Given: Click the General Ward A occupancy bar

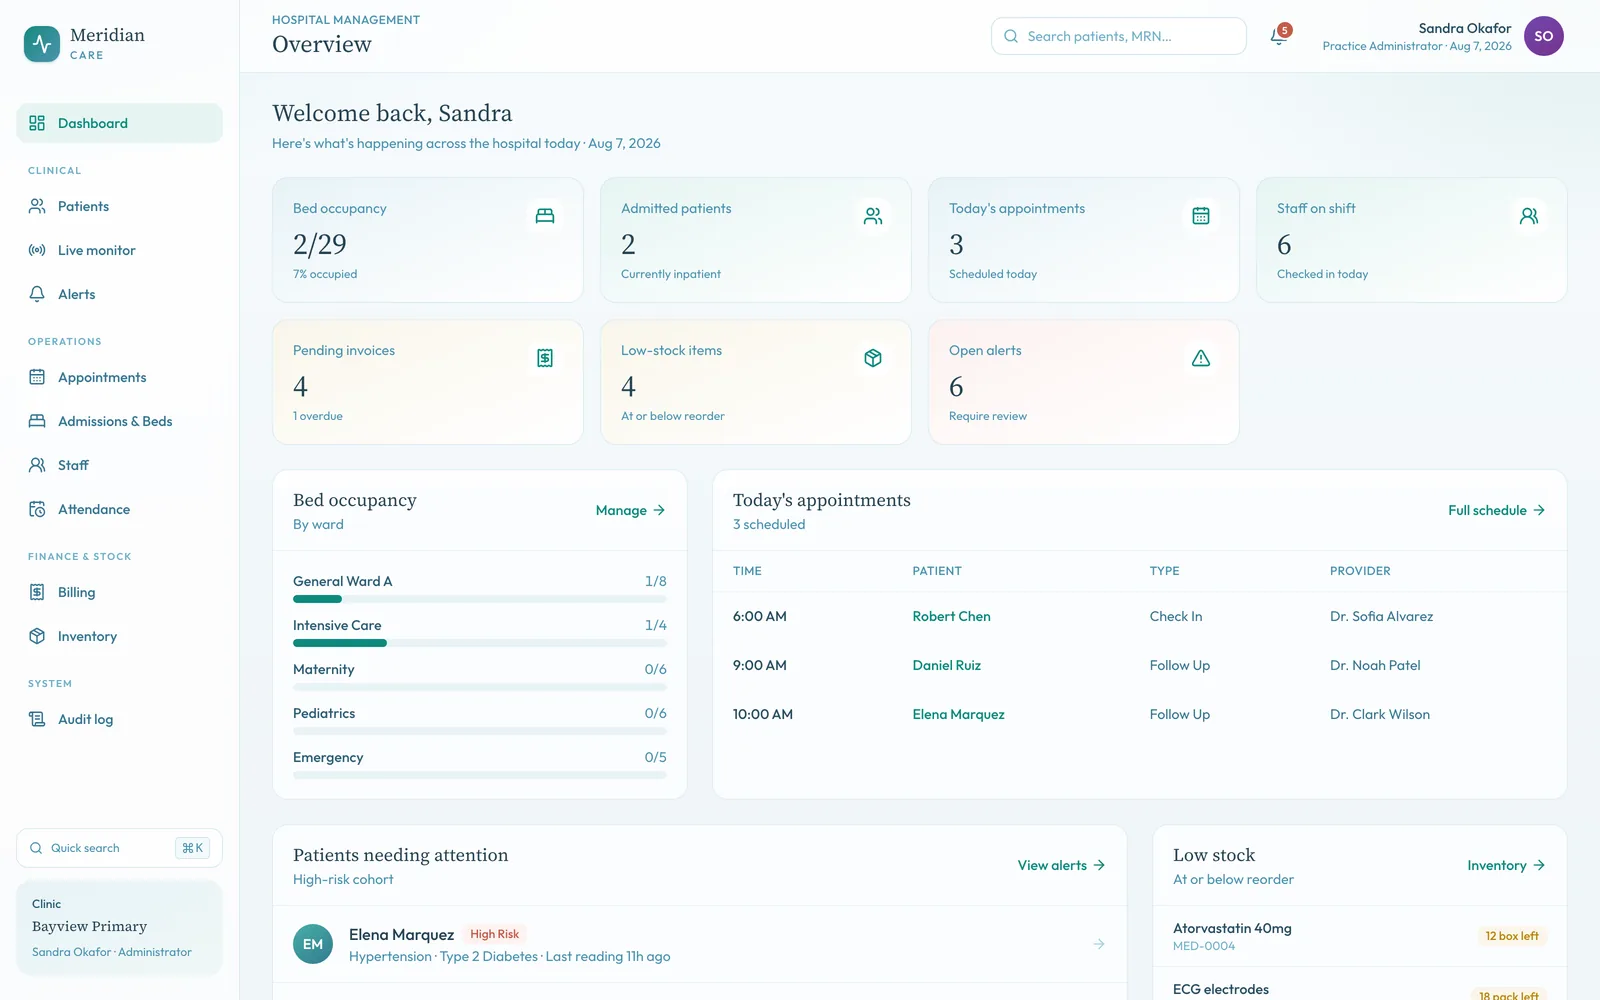Looking at the screenshot, I should [480, 599].
